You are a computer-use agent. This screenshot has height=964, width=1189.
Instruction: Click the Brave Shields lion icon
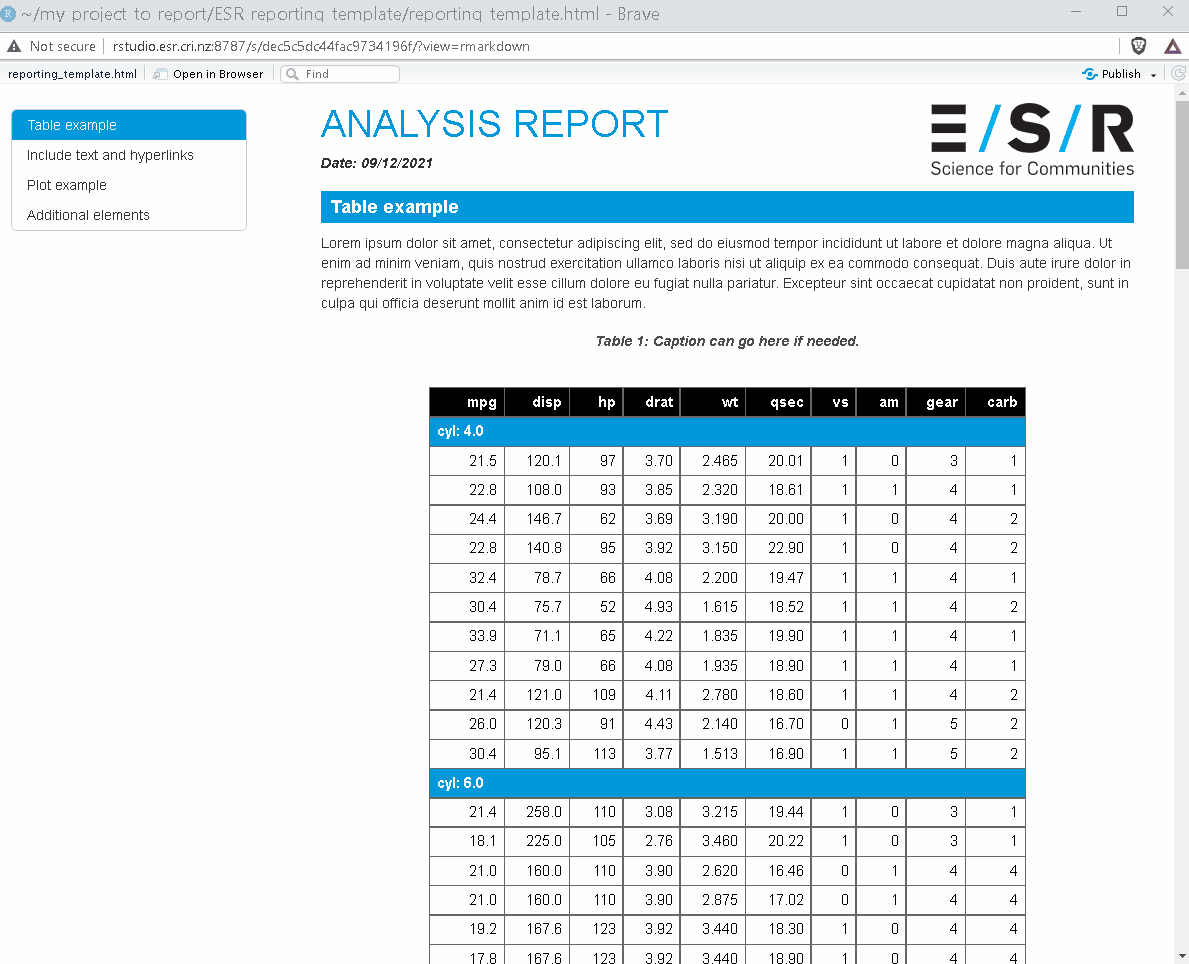coord(1138,46)
